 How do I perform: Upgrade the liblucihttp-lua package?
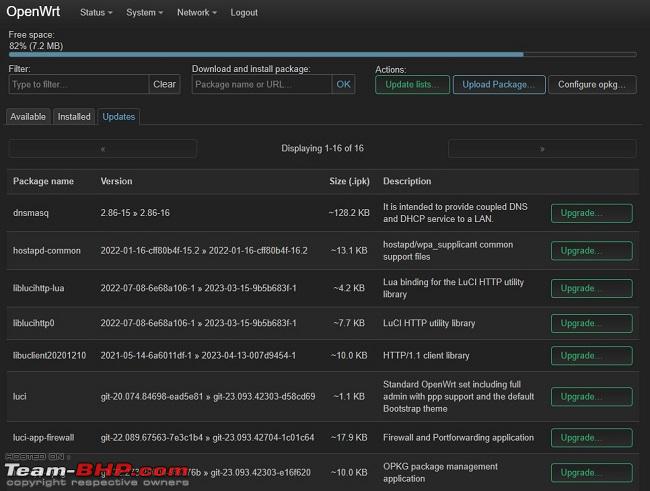click(592, 288)
